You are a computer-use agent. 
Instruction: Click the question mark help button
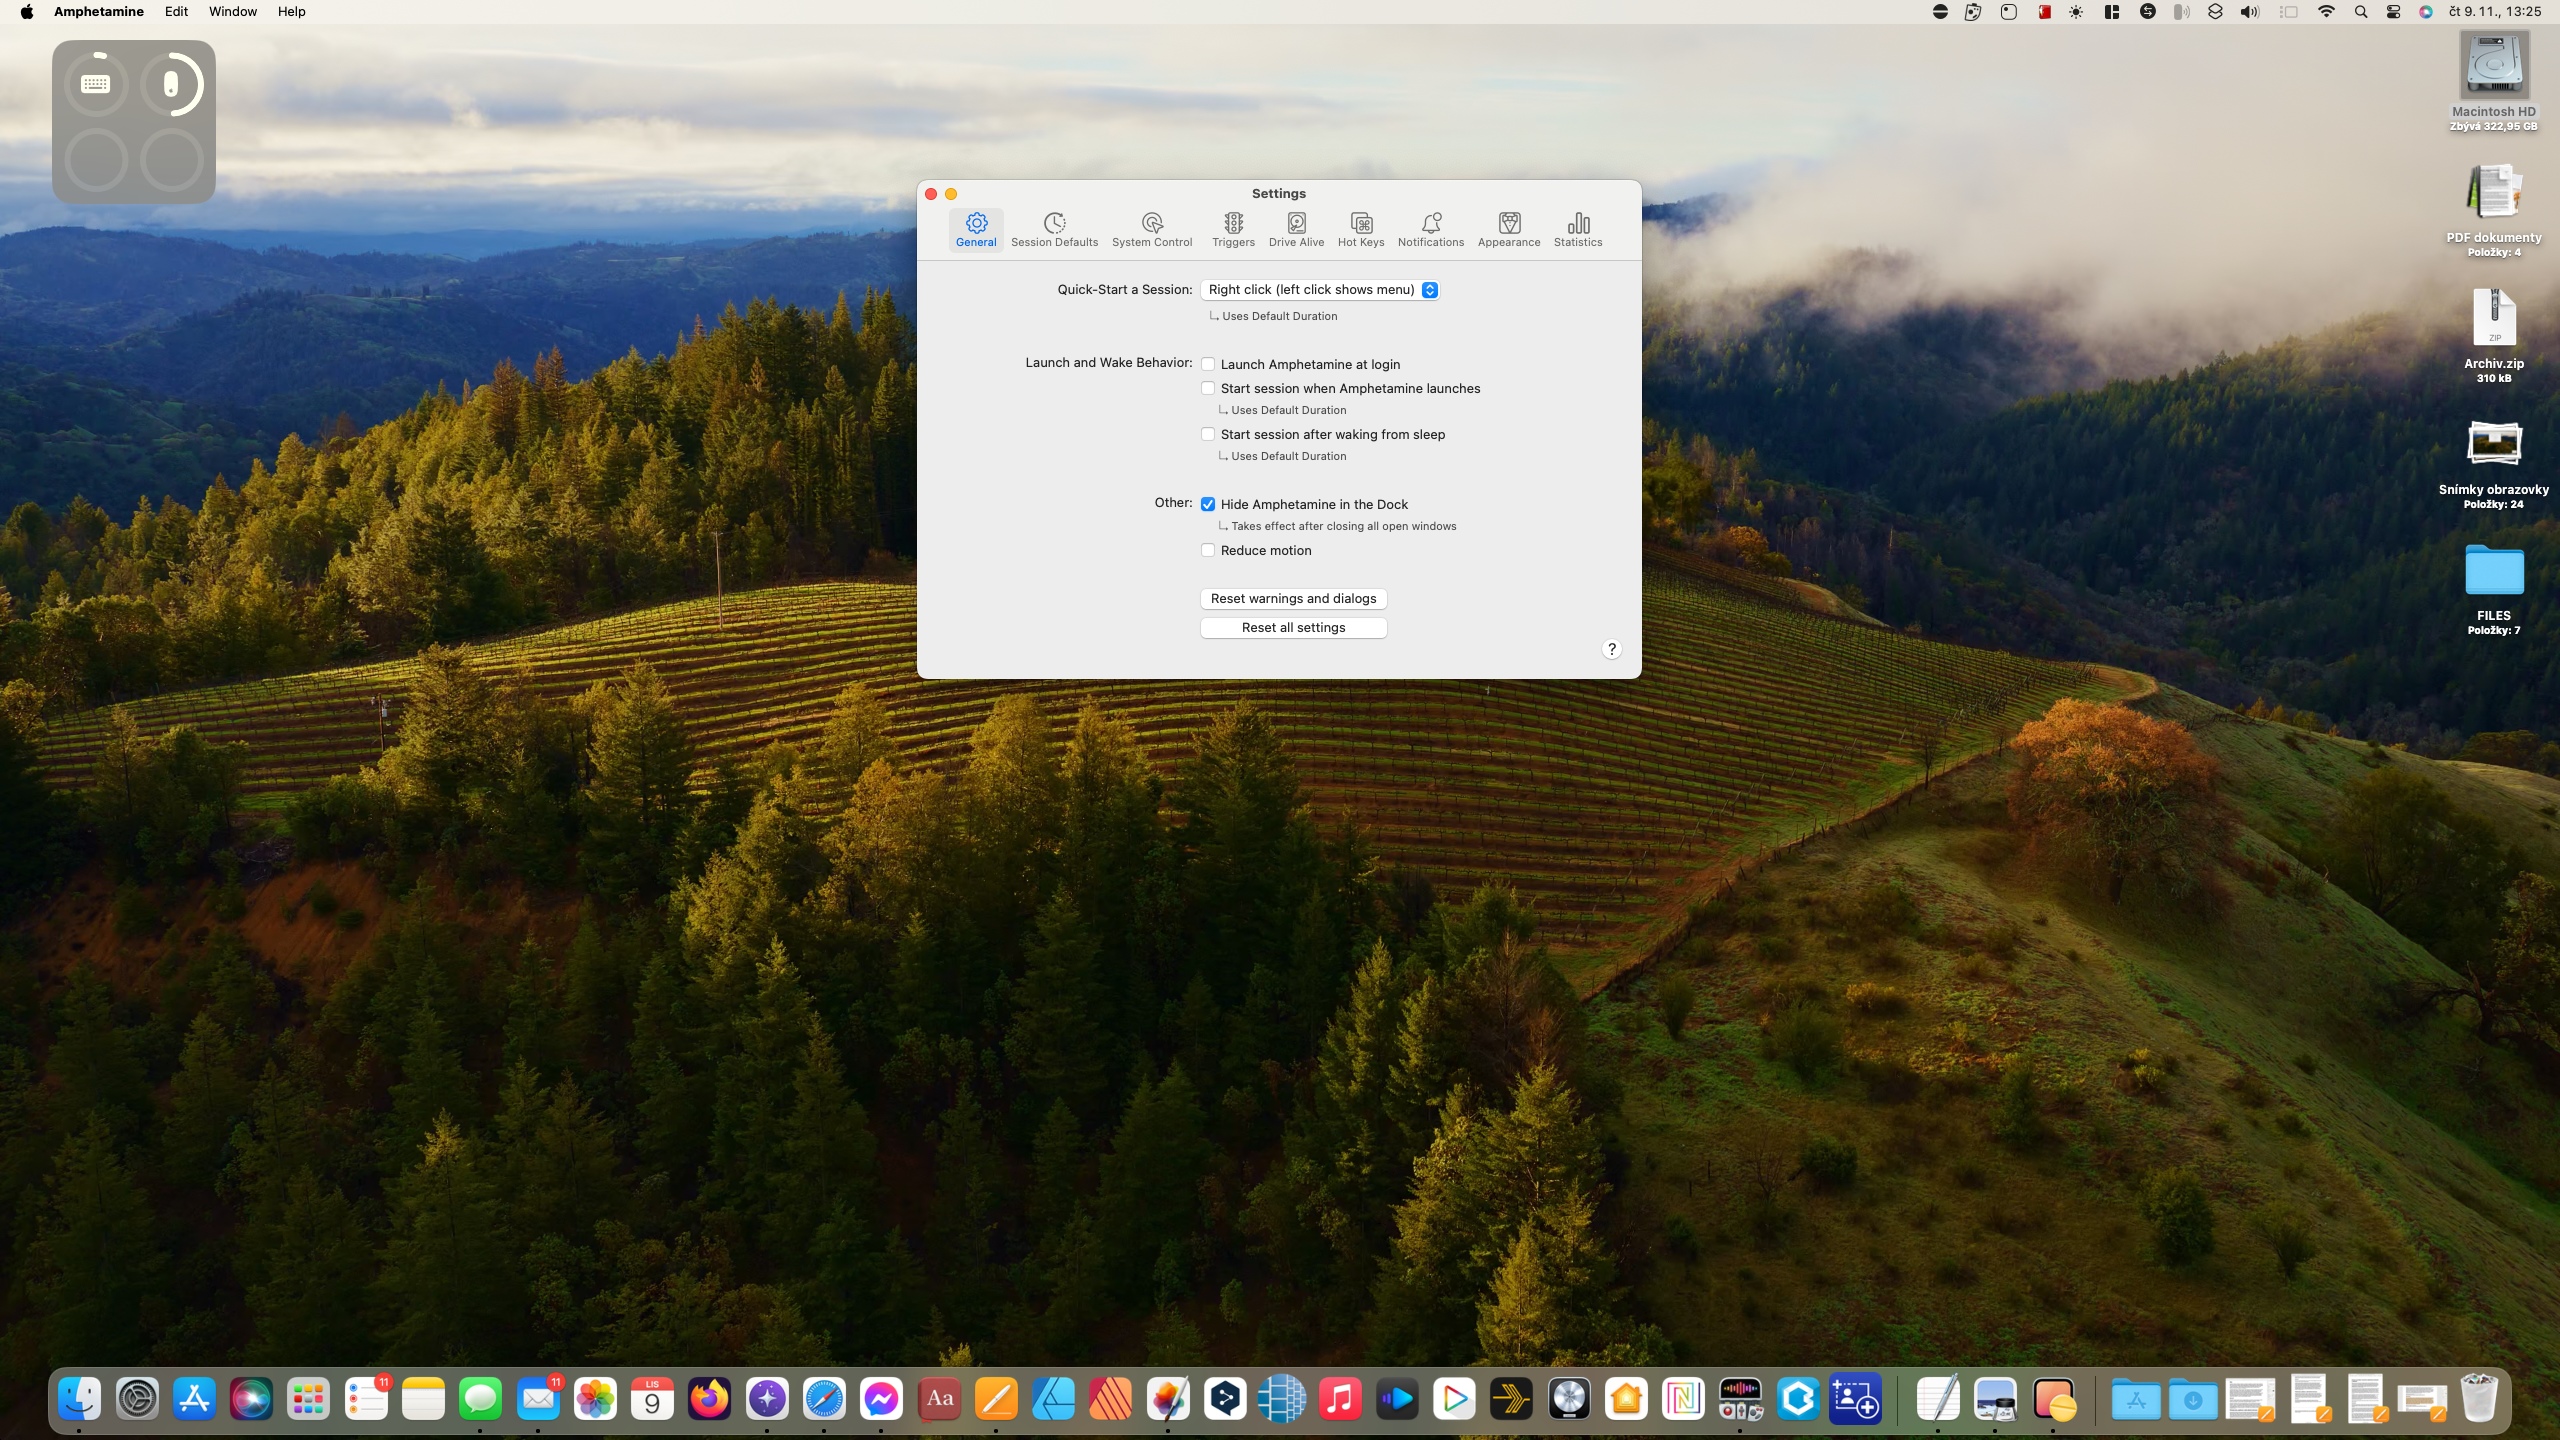1611,649
